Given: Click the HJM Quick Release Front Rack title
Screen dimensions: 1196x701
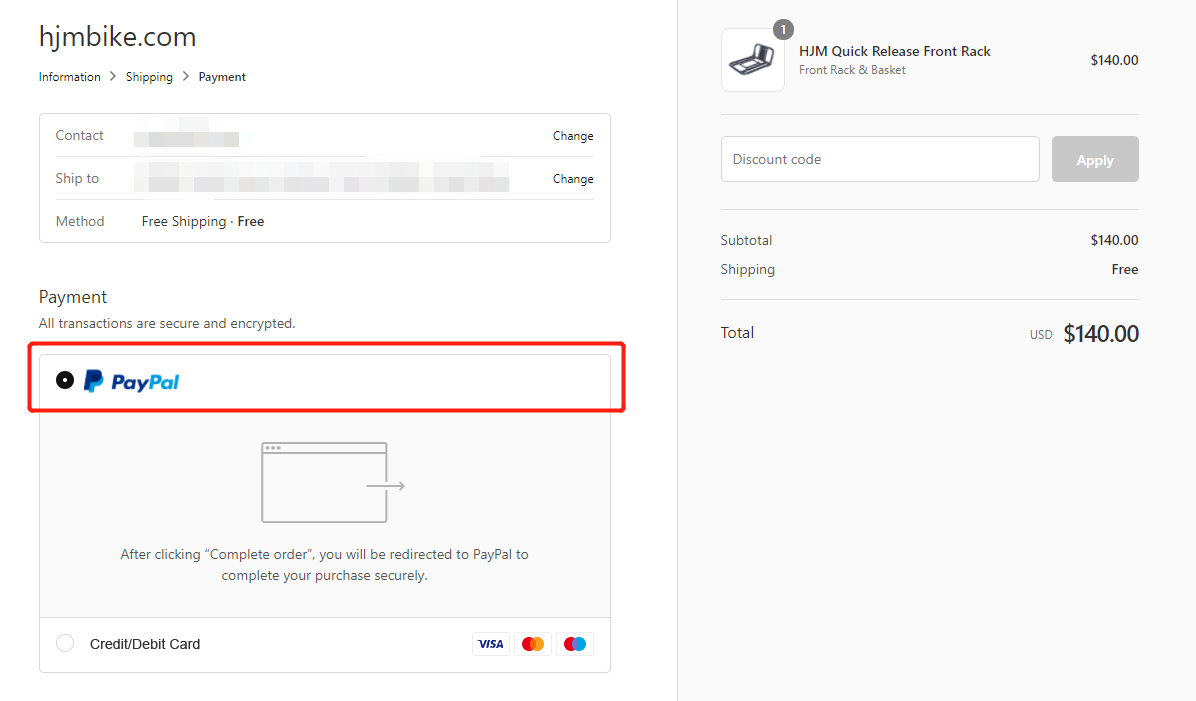Looking at the screenshot, I should click(895, 51).
